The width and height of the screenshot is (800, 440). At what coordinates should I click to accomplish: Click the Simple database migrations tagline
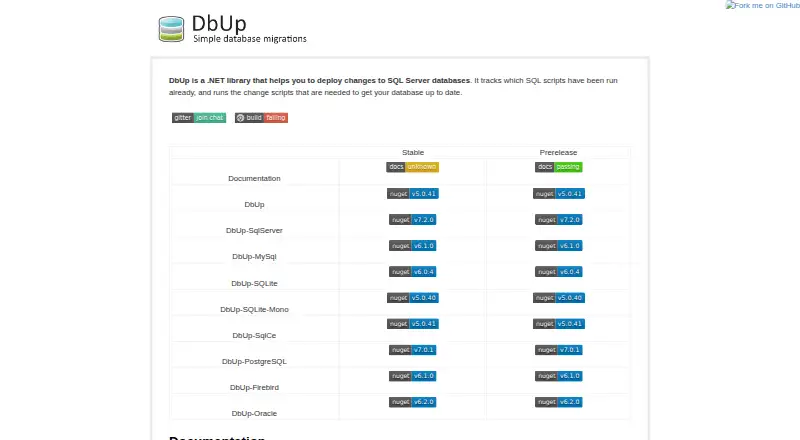249,39
